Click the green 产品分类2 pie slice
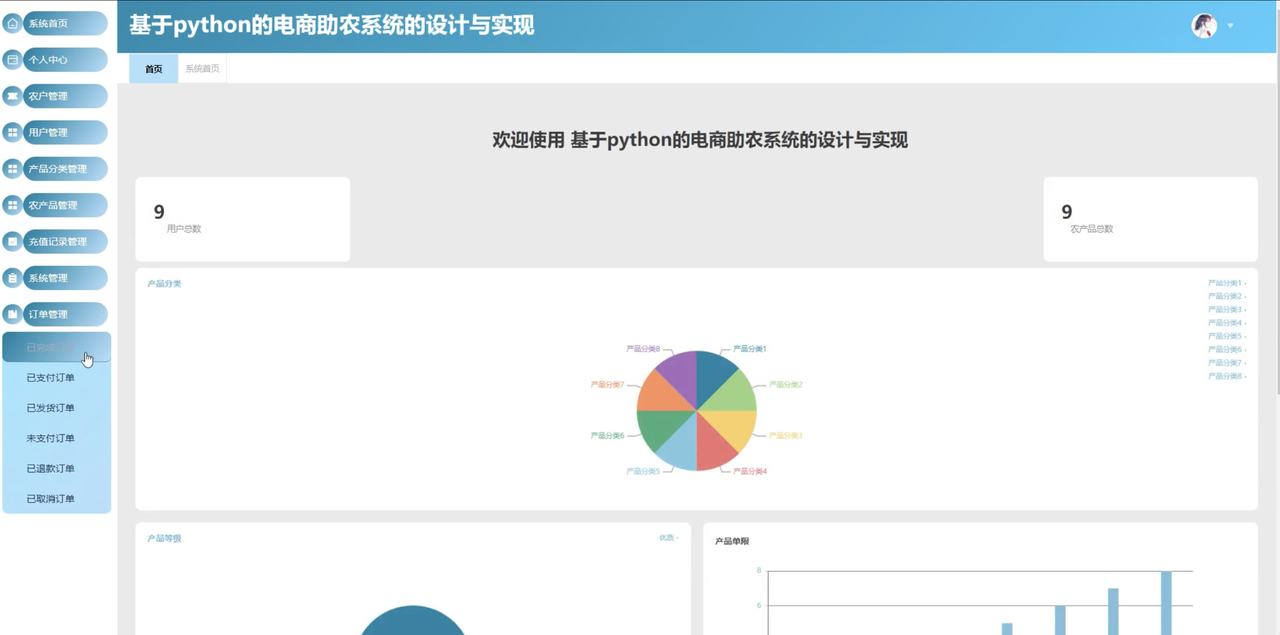This screenshot has height=635, width=1280. pos(734,393)
